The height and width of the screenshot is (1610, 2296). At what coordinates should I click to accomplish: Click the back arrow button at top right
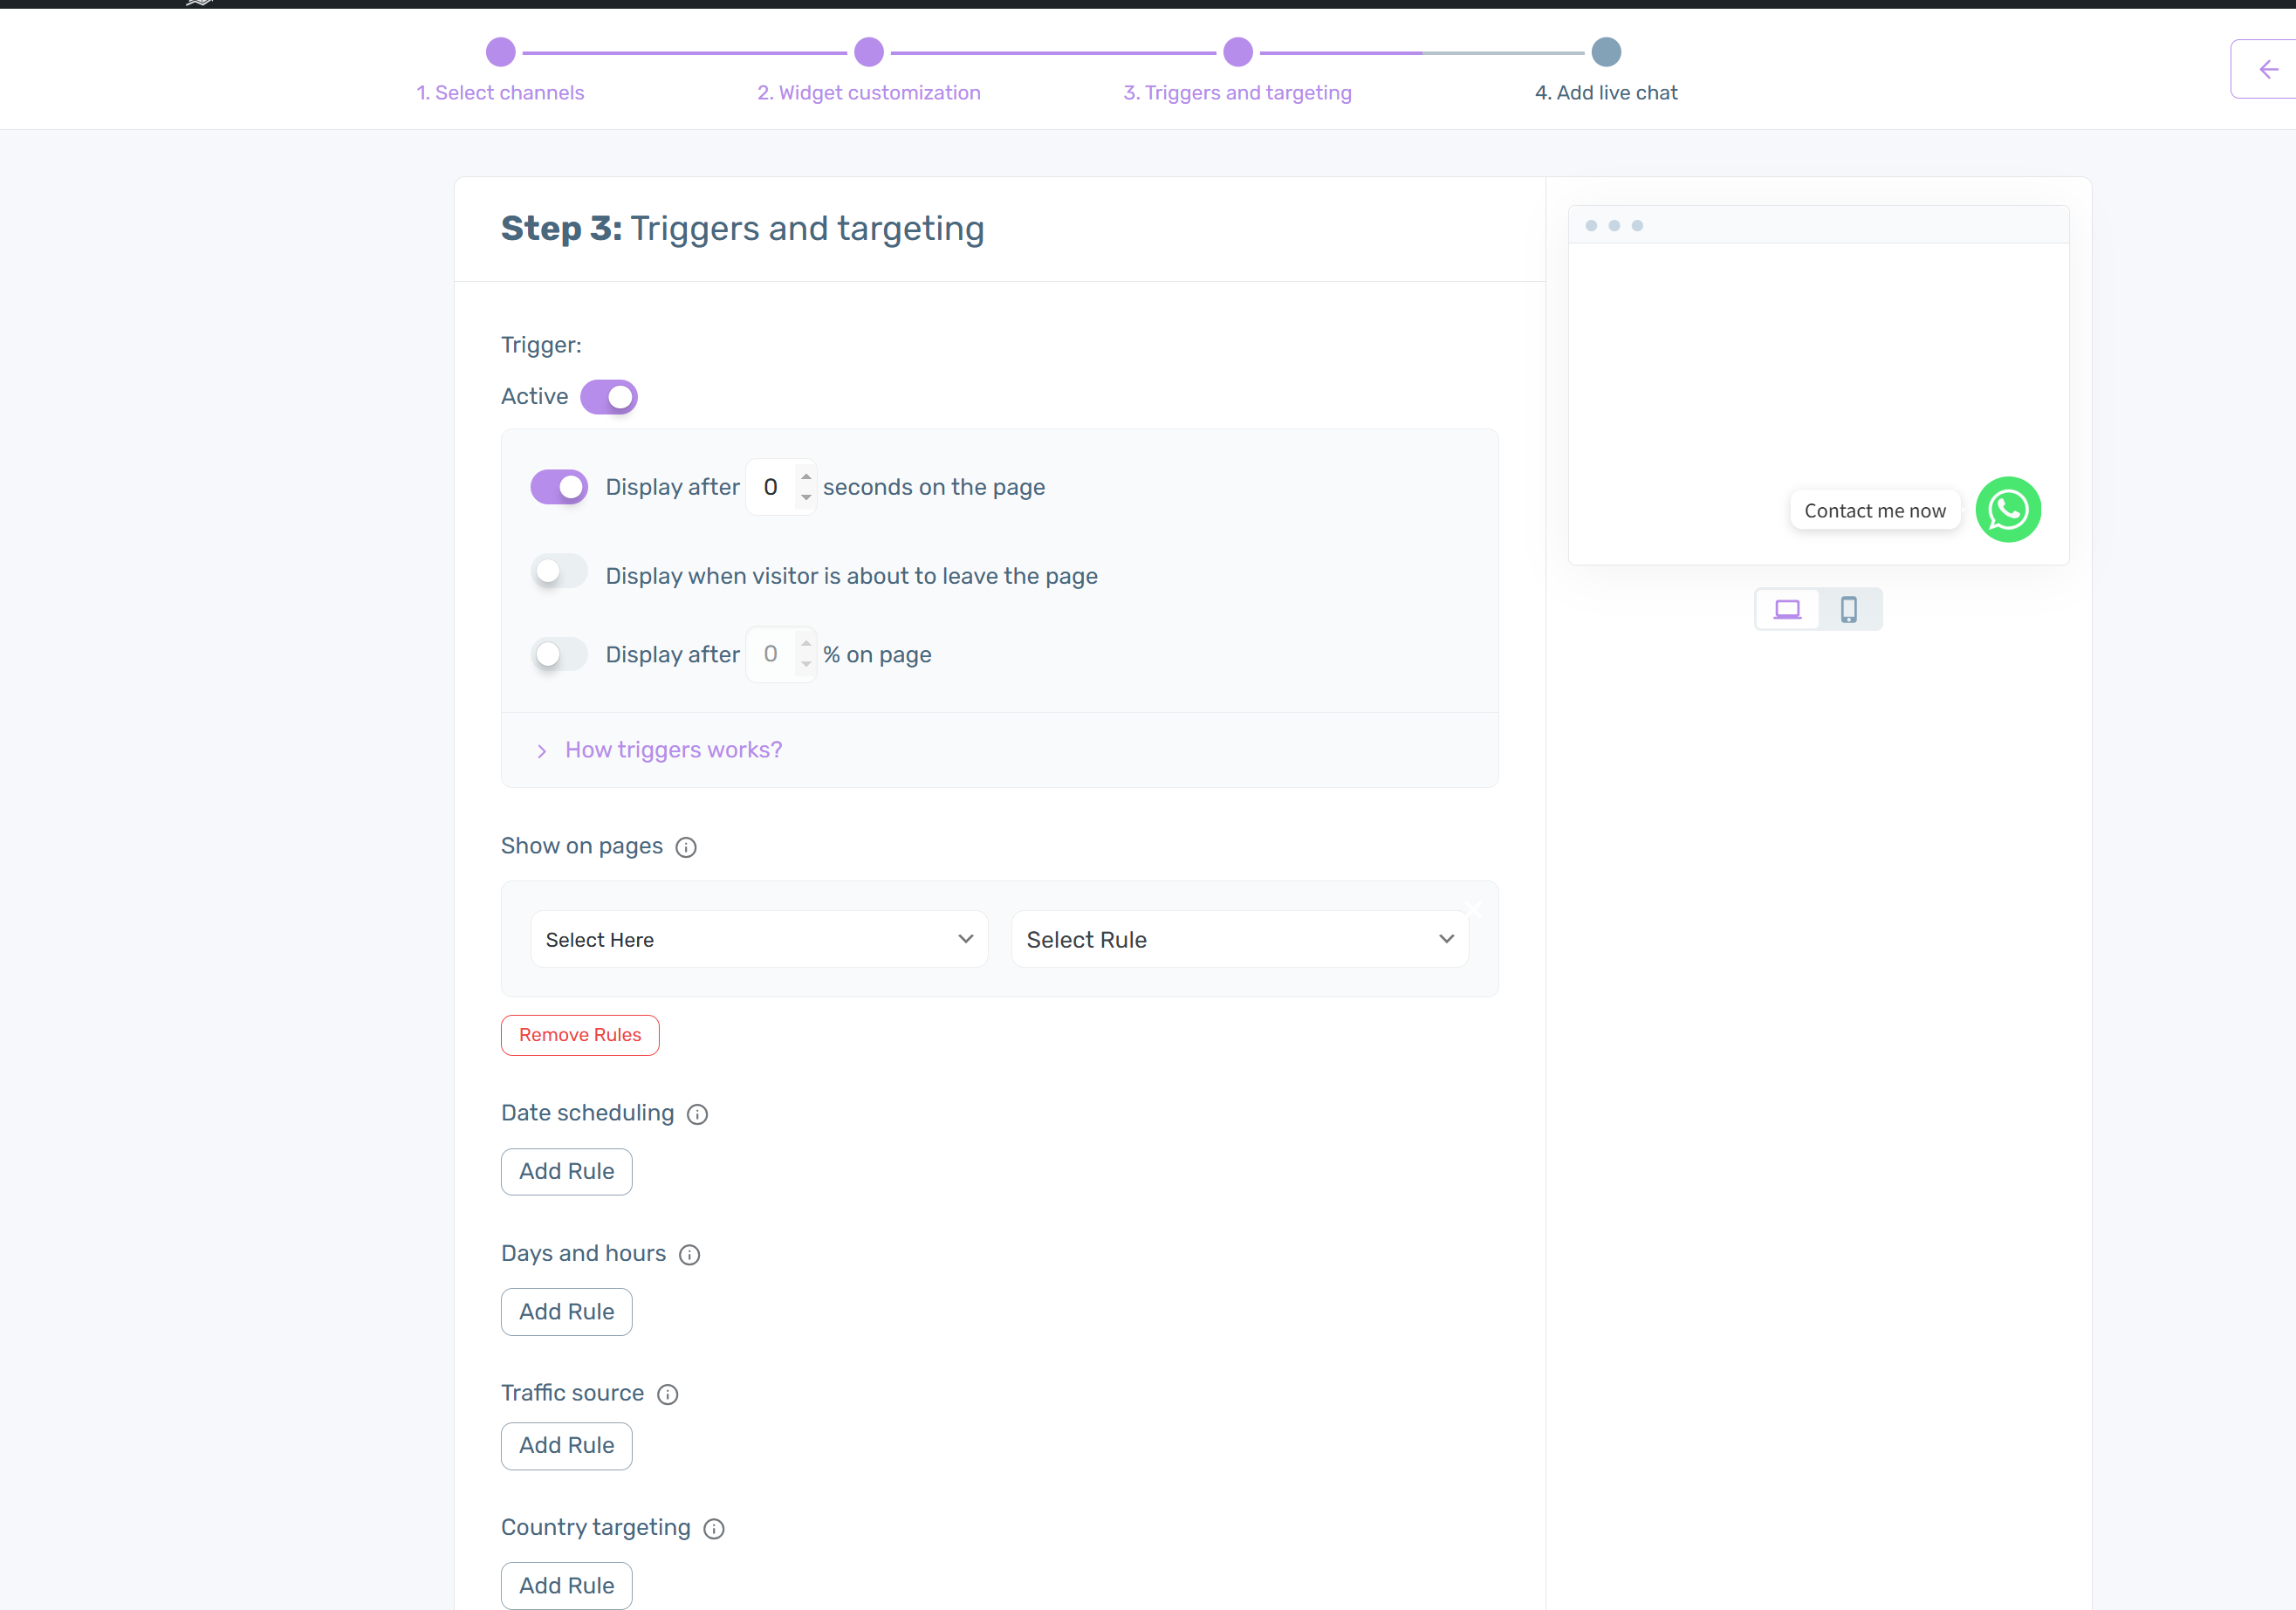[x=2267, y=69]
